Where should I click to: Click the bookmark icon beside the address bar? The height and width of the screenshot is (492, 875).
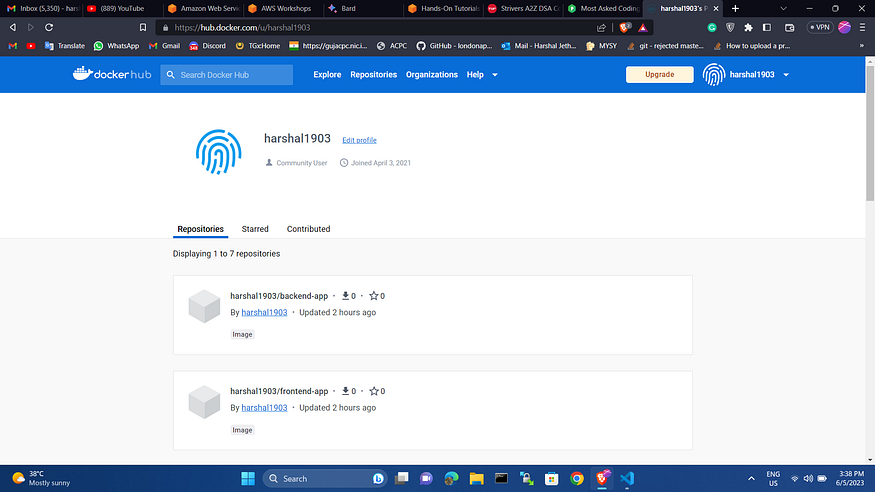point(143,27)
